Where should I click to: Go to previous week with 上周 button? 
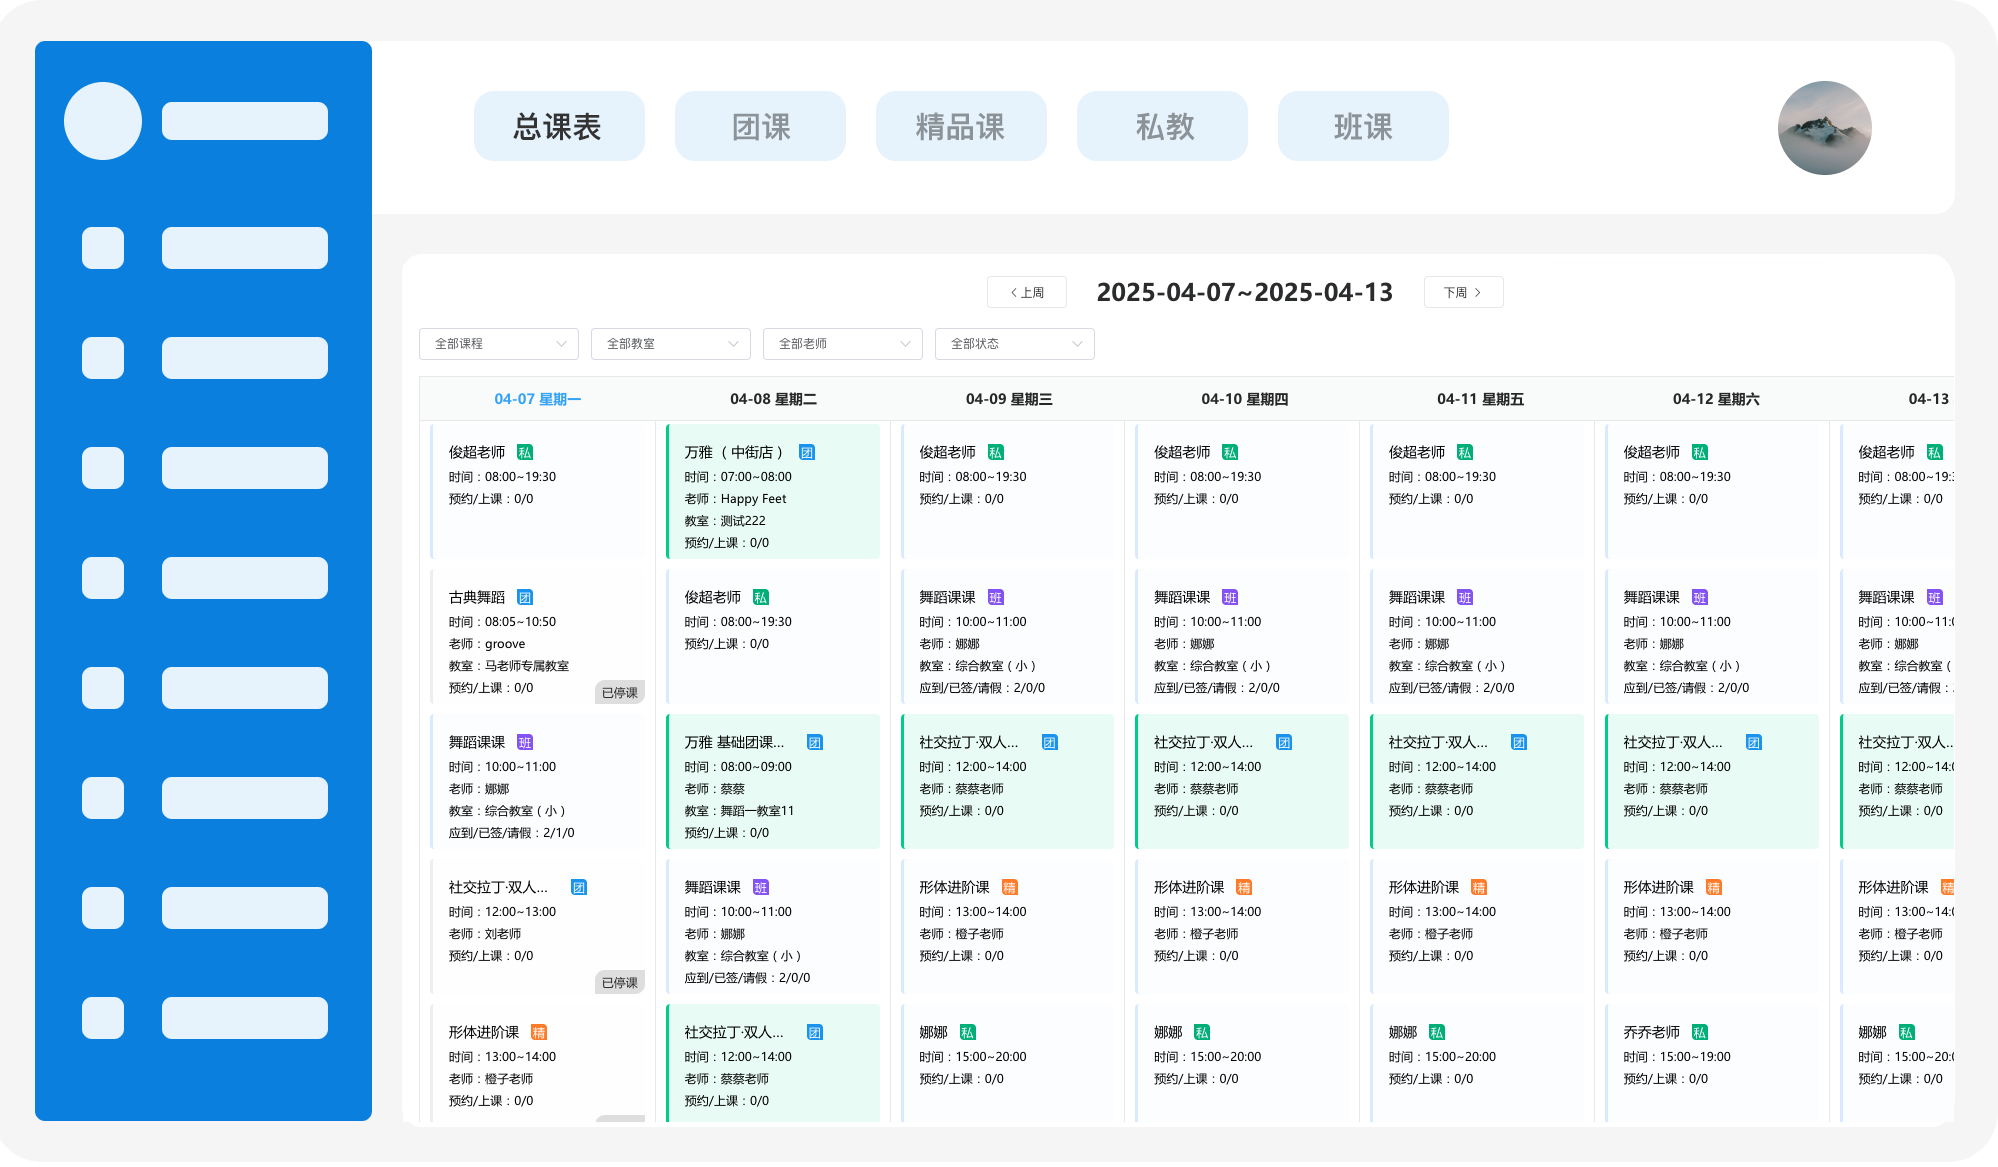point(1027,293)
